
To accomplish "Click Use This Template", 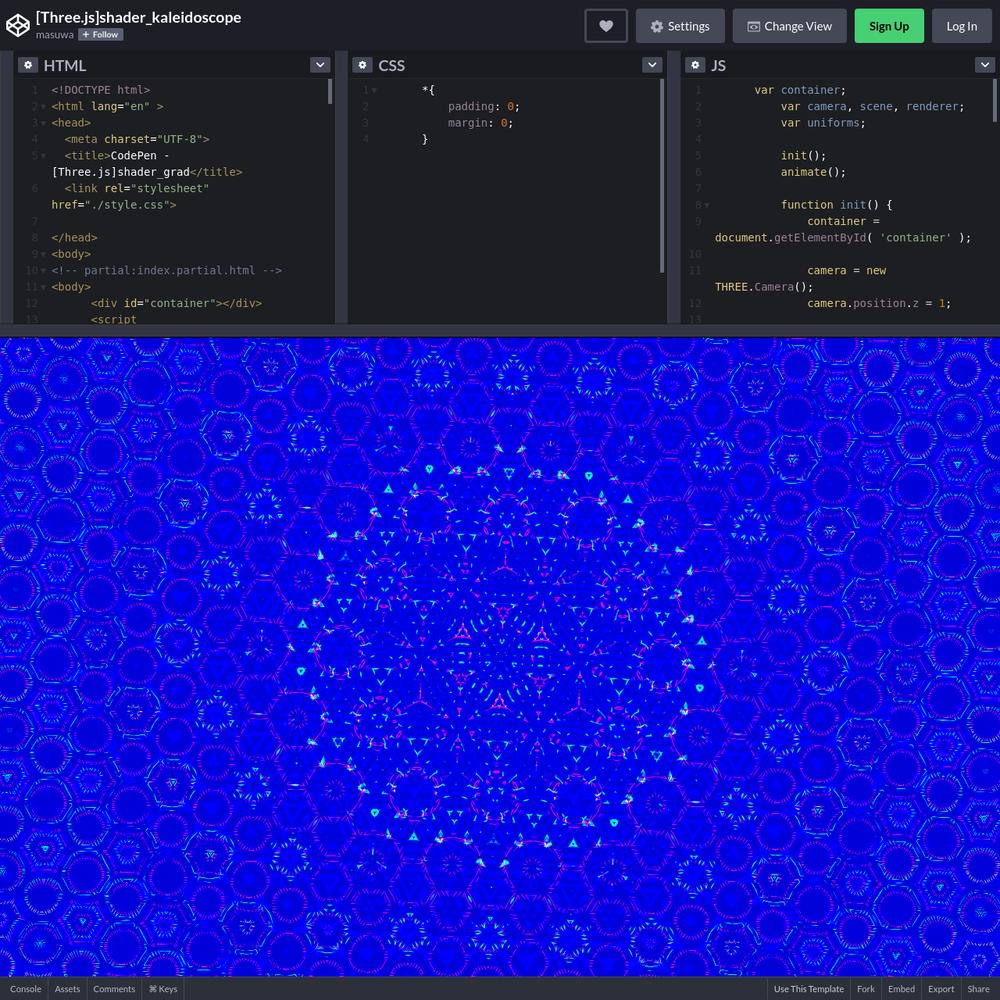I will tap(809, 989).
